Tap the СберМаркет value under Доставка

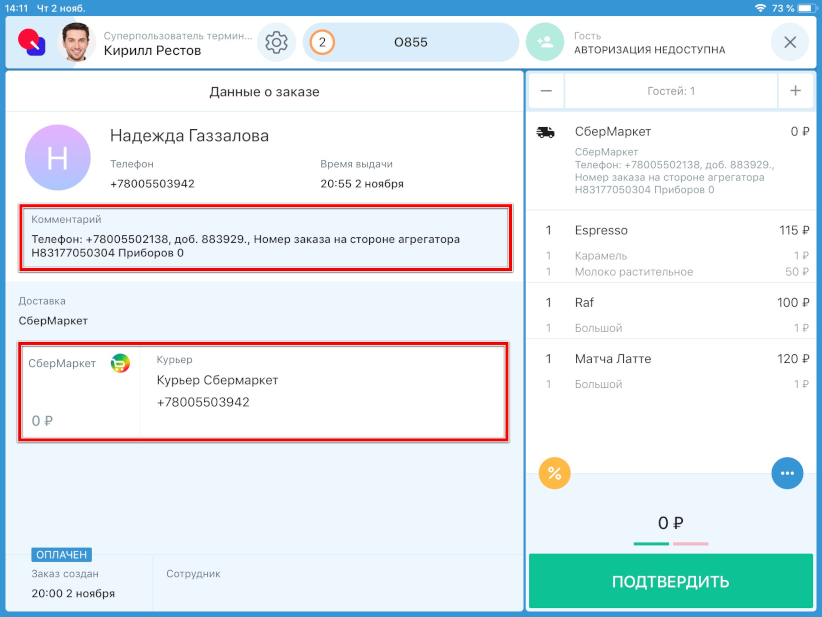(53, 321)
